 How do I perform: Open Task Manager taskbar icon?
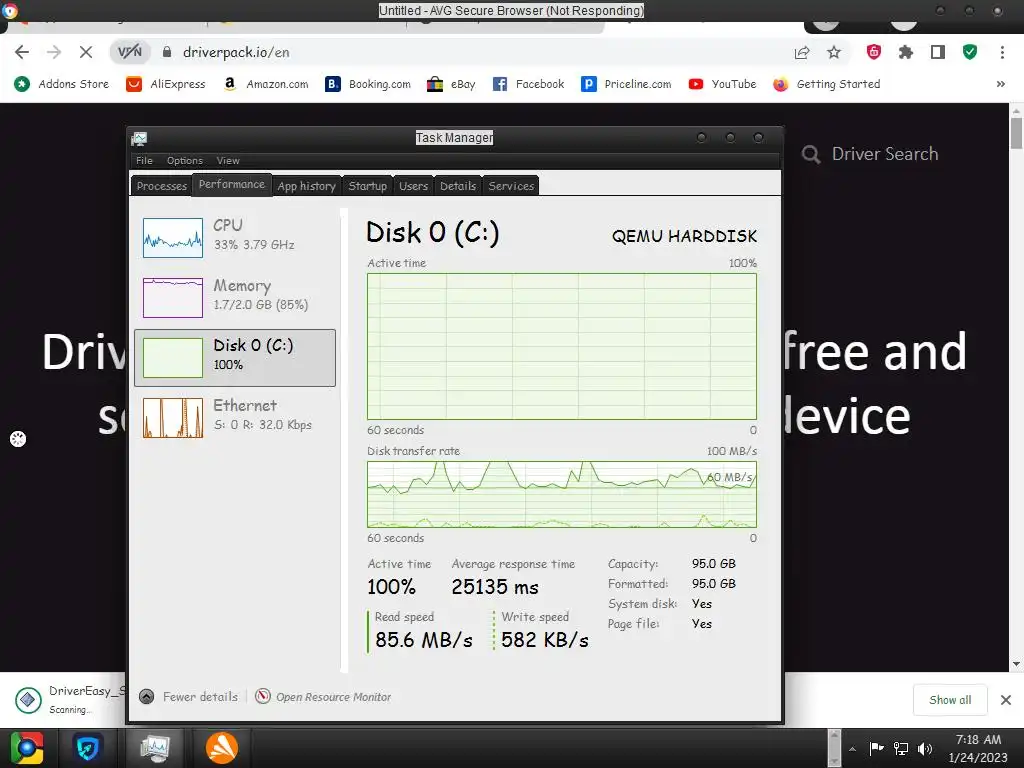coord(155,748)
